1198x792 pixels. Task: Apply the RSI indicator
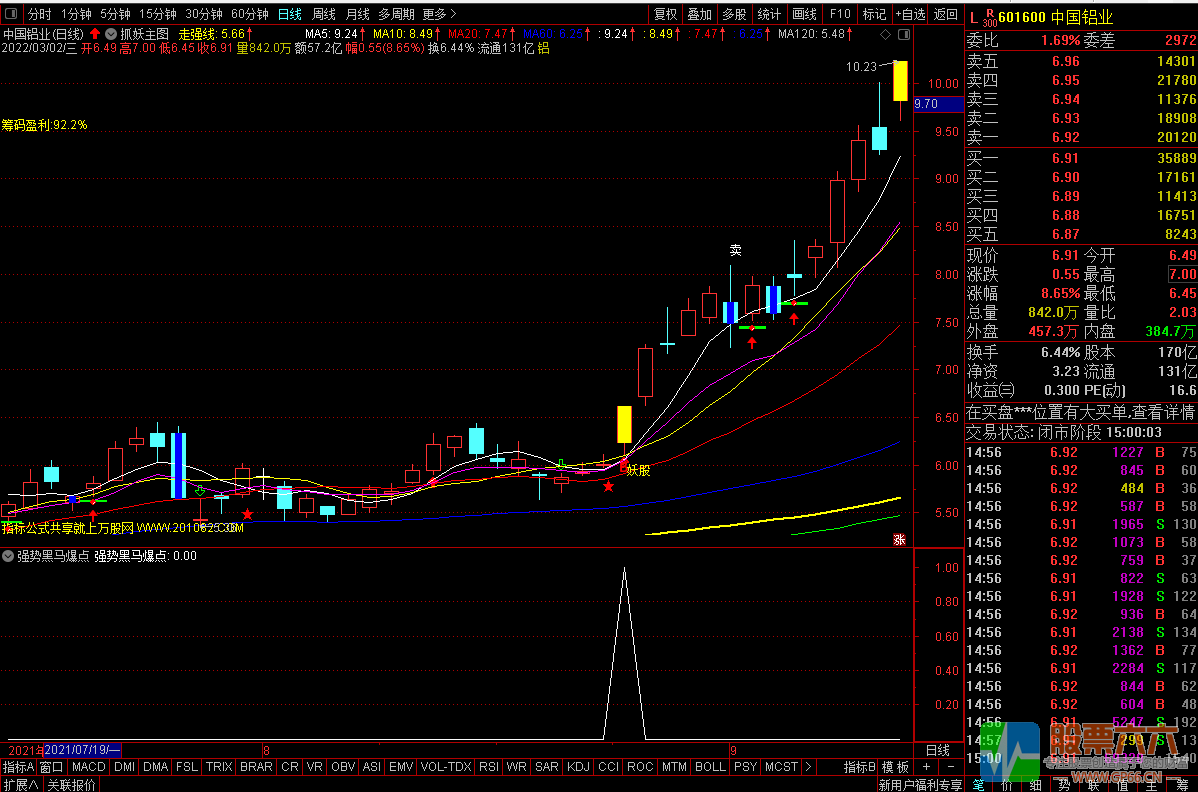(x=489, y=767)
